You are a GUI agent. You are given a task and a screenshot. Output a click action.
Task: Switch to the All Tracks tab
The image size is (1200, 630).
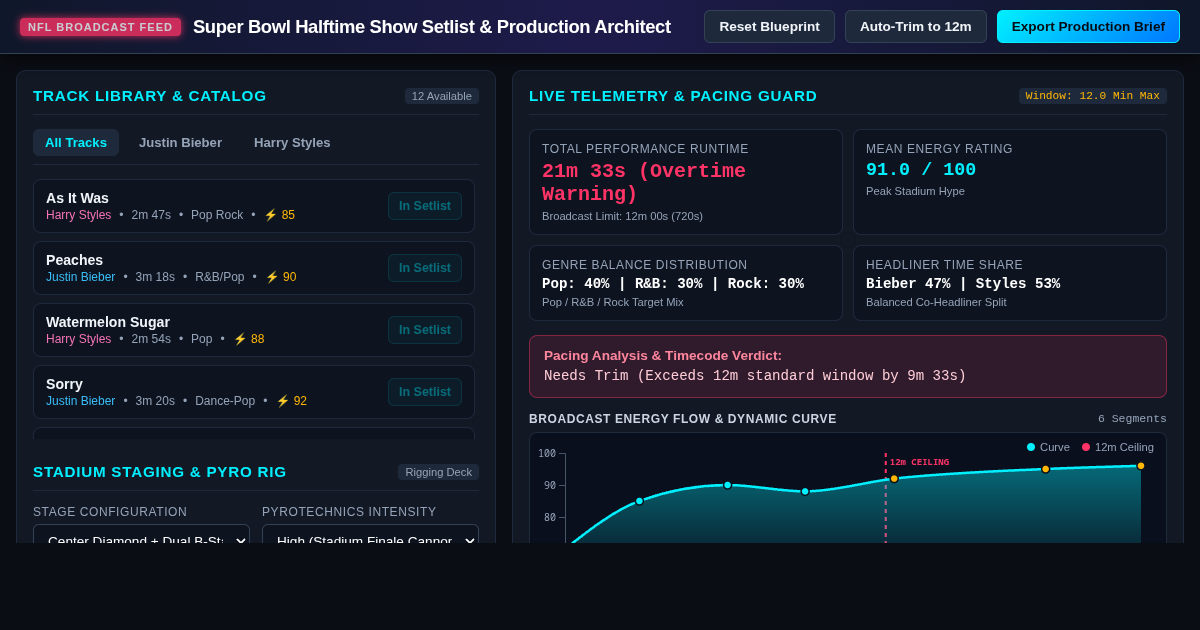point(76,142)
